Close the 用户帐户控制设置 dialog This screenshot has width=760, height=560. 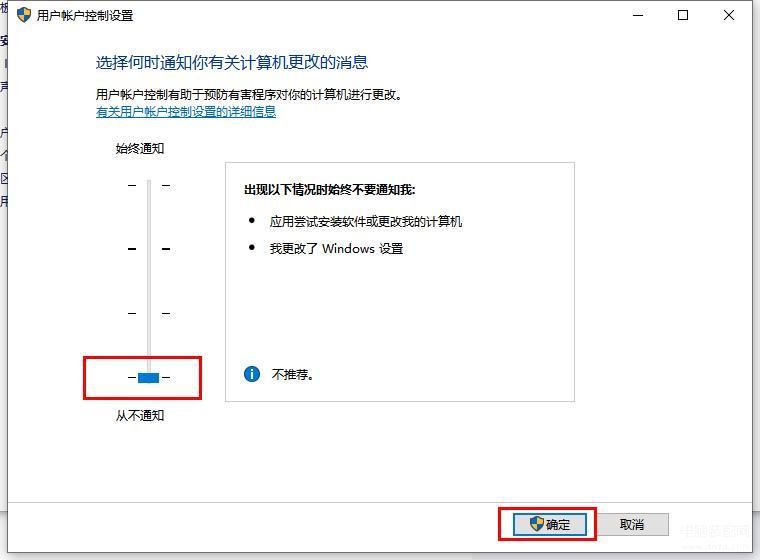coord(729,15)
